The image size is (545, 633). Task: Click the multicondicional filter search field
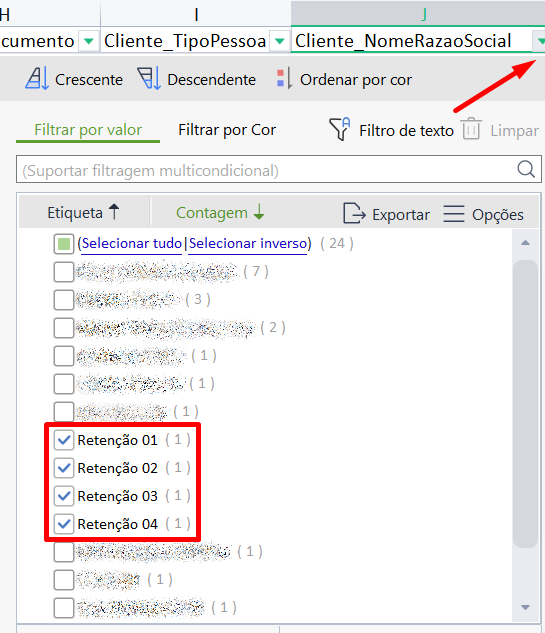click(266, 170)
